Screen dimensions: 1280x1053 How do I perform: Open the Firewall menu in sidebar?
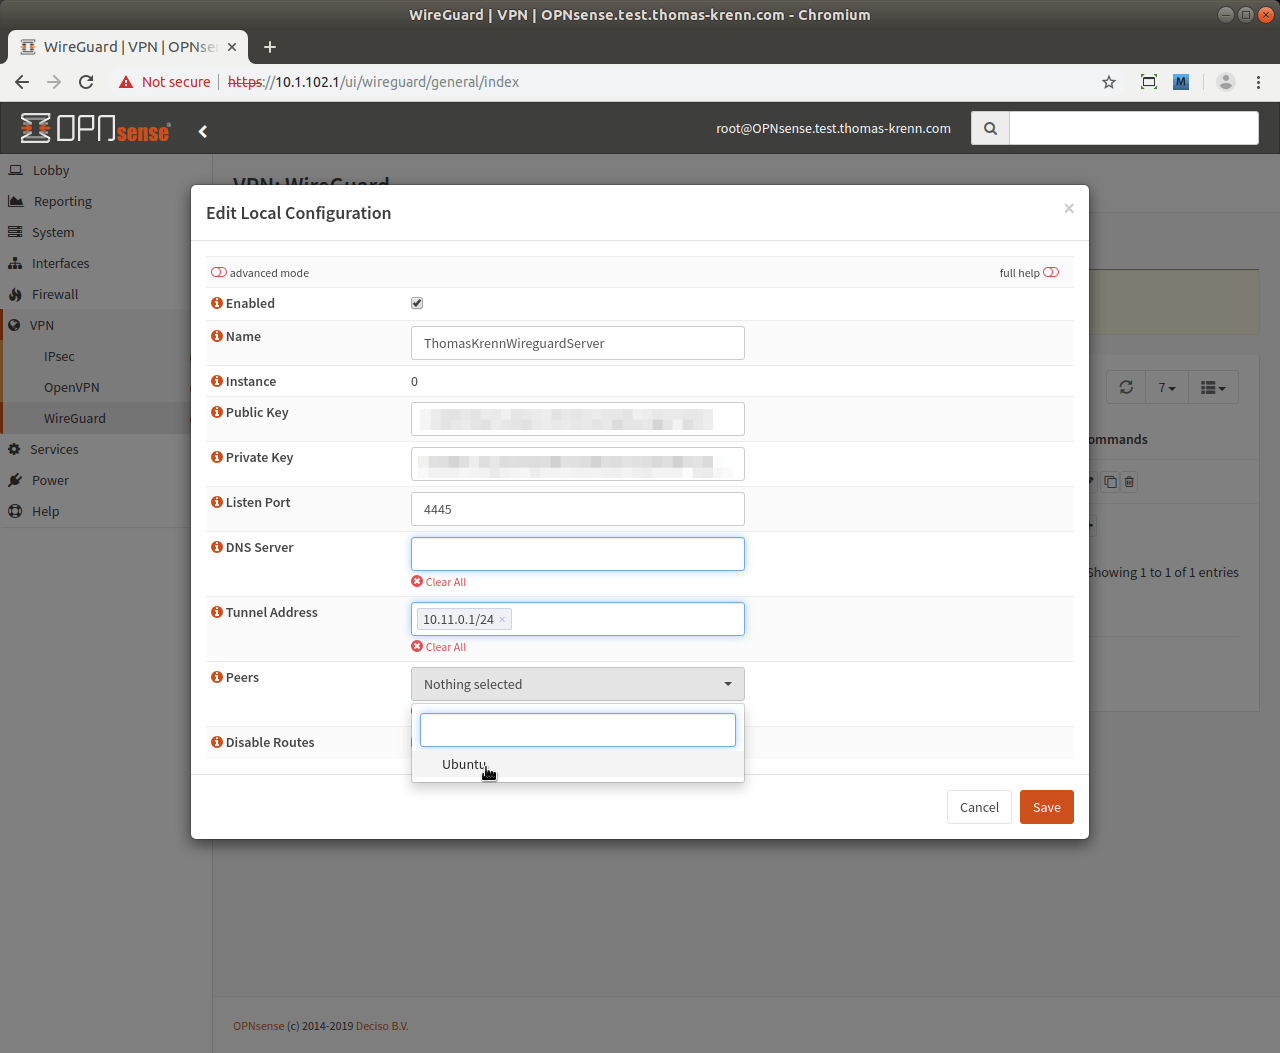[x=54, y=294]
